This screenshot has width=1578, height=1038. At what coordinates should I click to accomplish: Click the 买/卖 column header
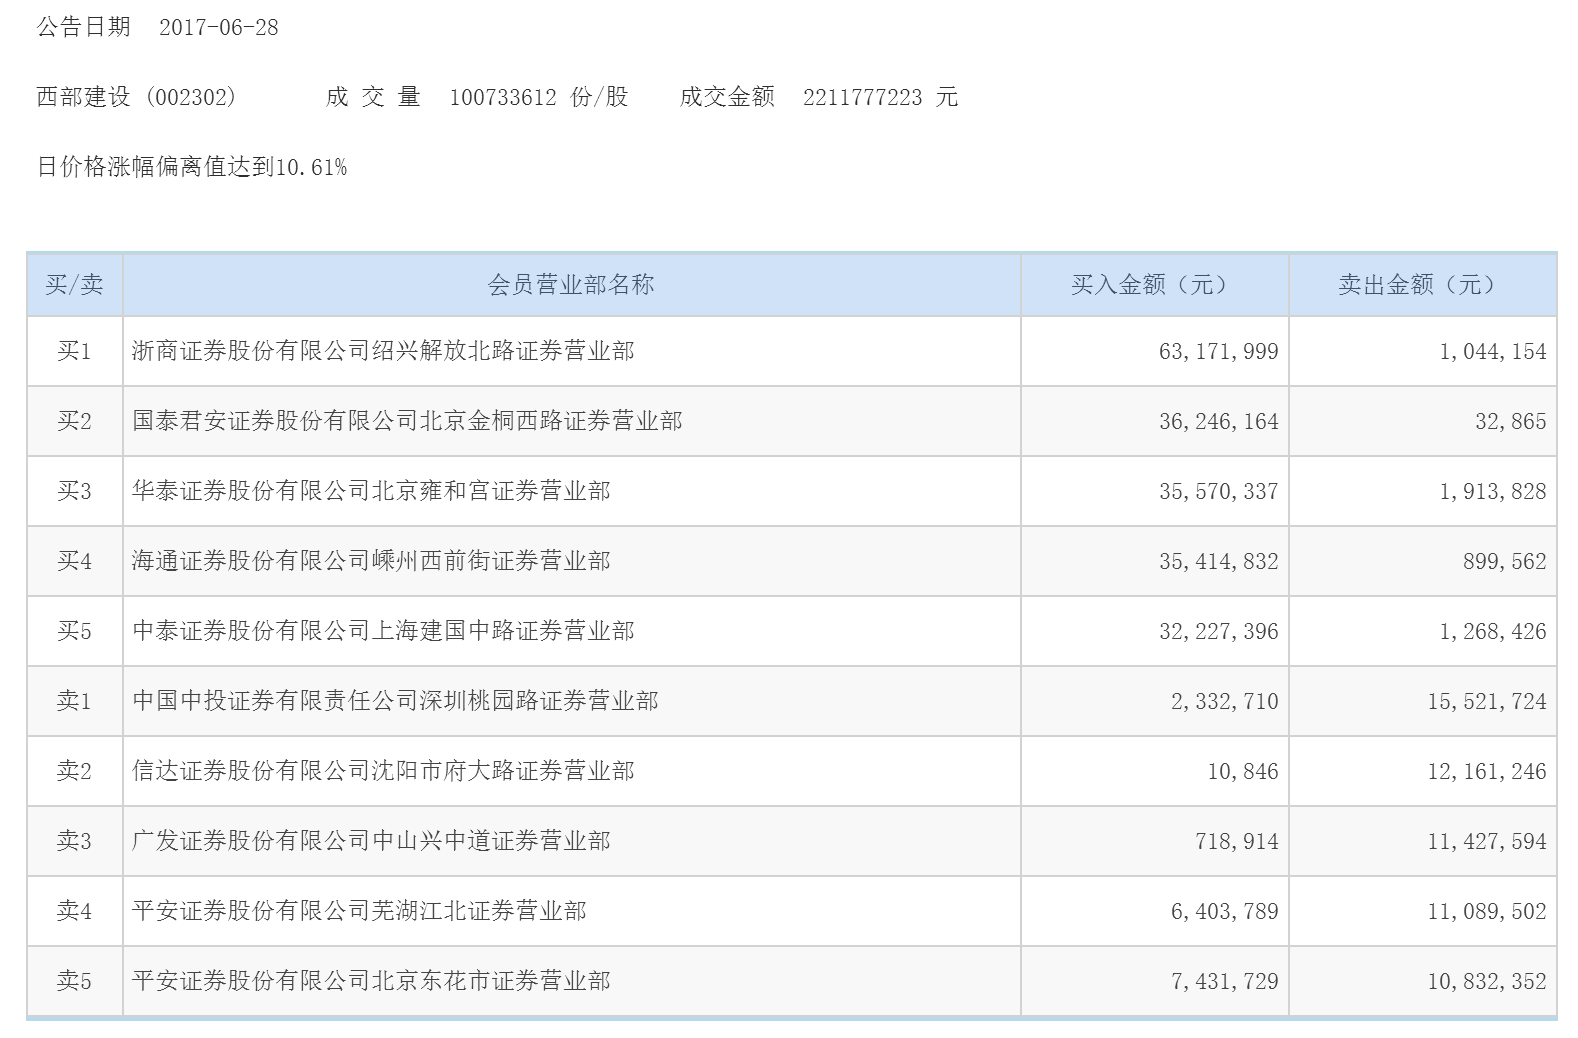pos(75,285)
